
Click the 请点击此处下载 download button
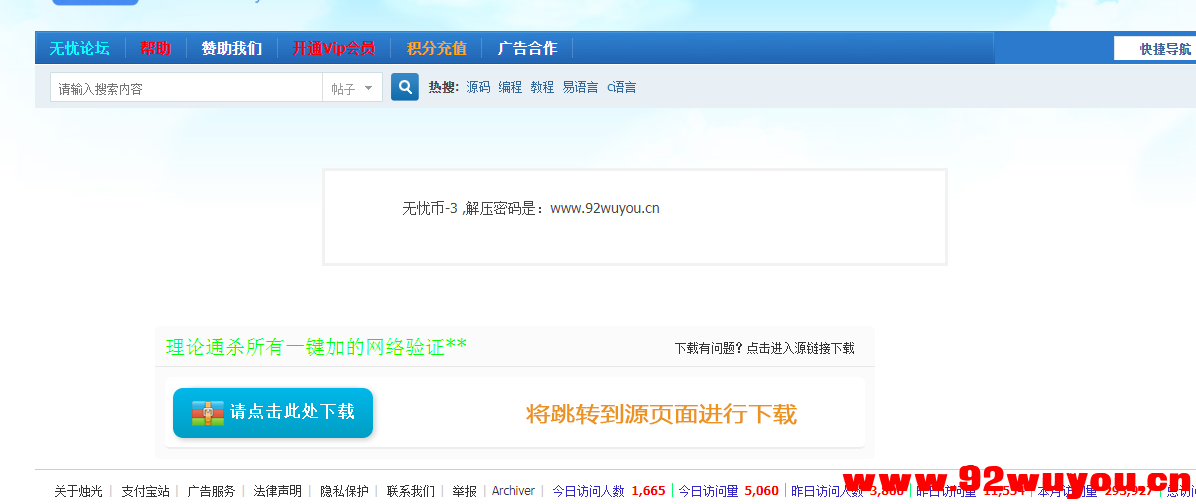click(x=273, y=413)
